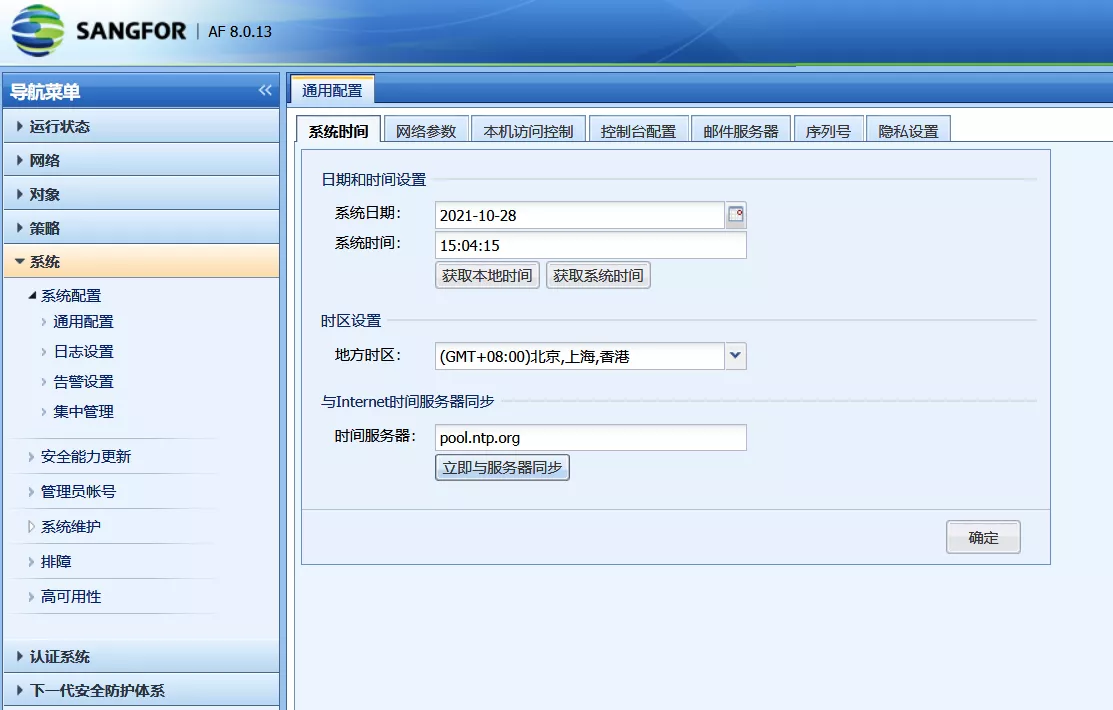This screenshot has height=710, width=1113.
Task: Switch to the 本机访问控制 tab
Action: [528, 131]
